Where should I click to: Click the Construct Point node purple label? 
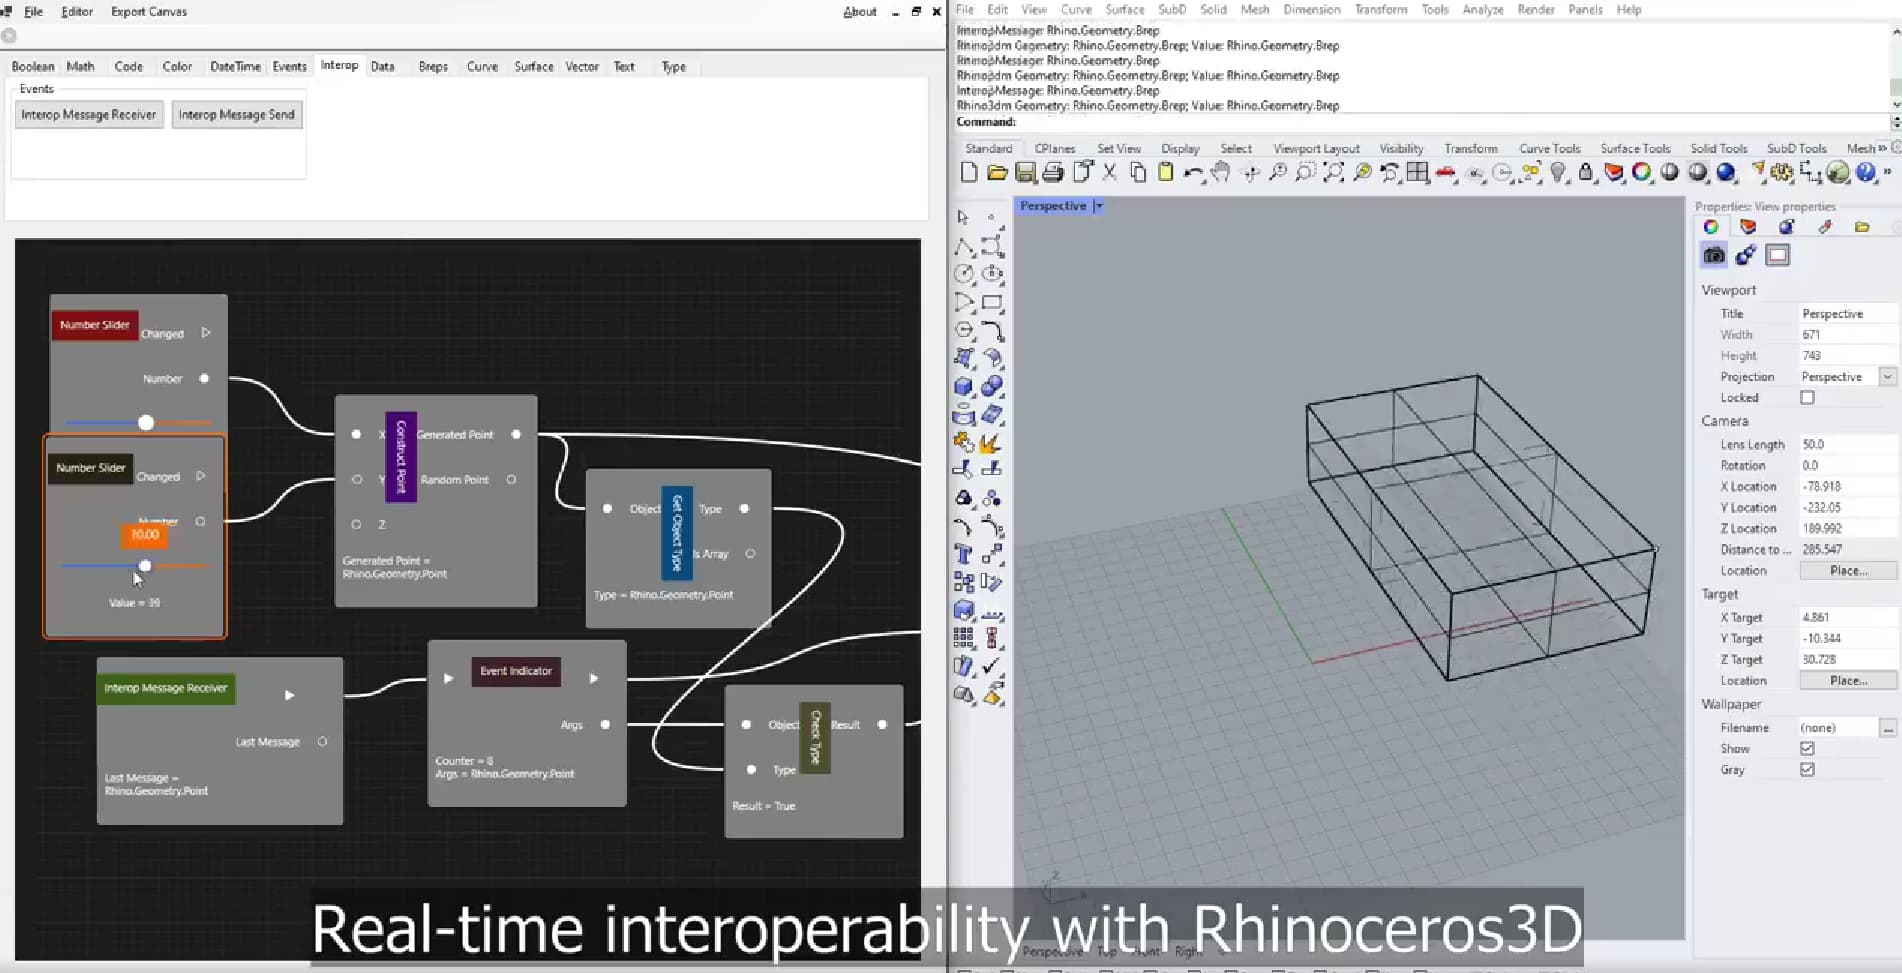pos(401,457)
